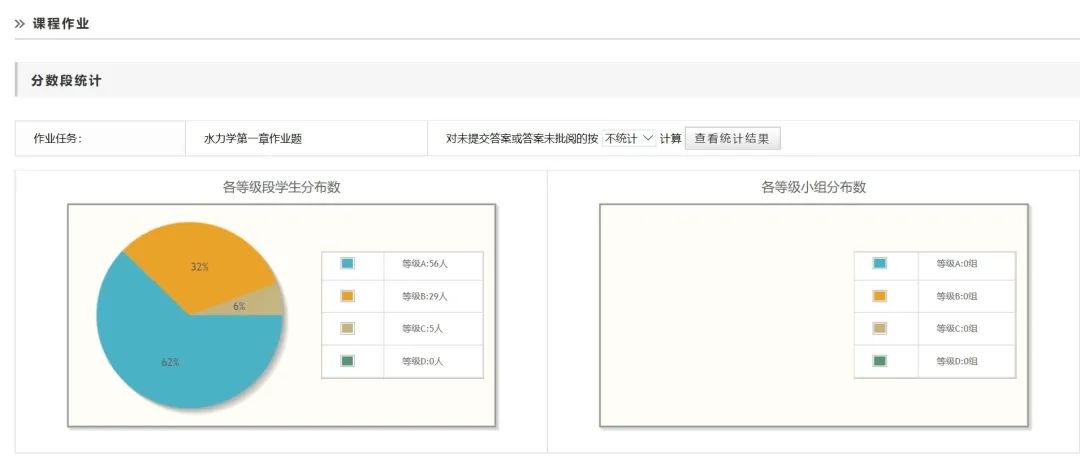The image size is (1080, 466).
Task: Click tan swatch for 等级C:5人
Action: pyautogui.click(x=347, y=328)
